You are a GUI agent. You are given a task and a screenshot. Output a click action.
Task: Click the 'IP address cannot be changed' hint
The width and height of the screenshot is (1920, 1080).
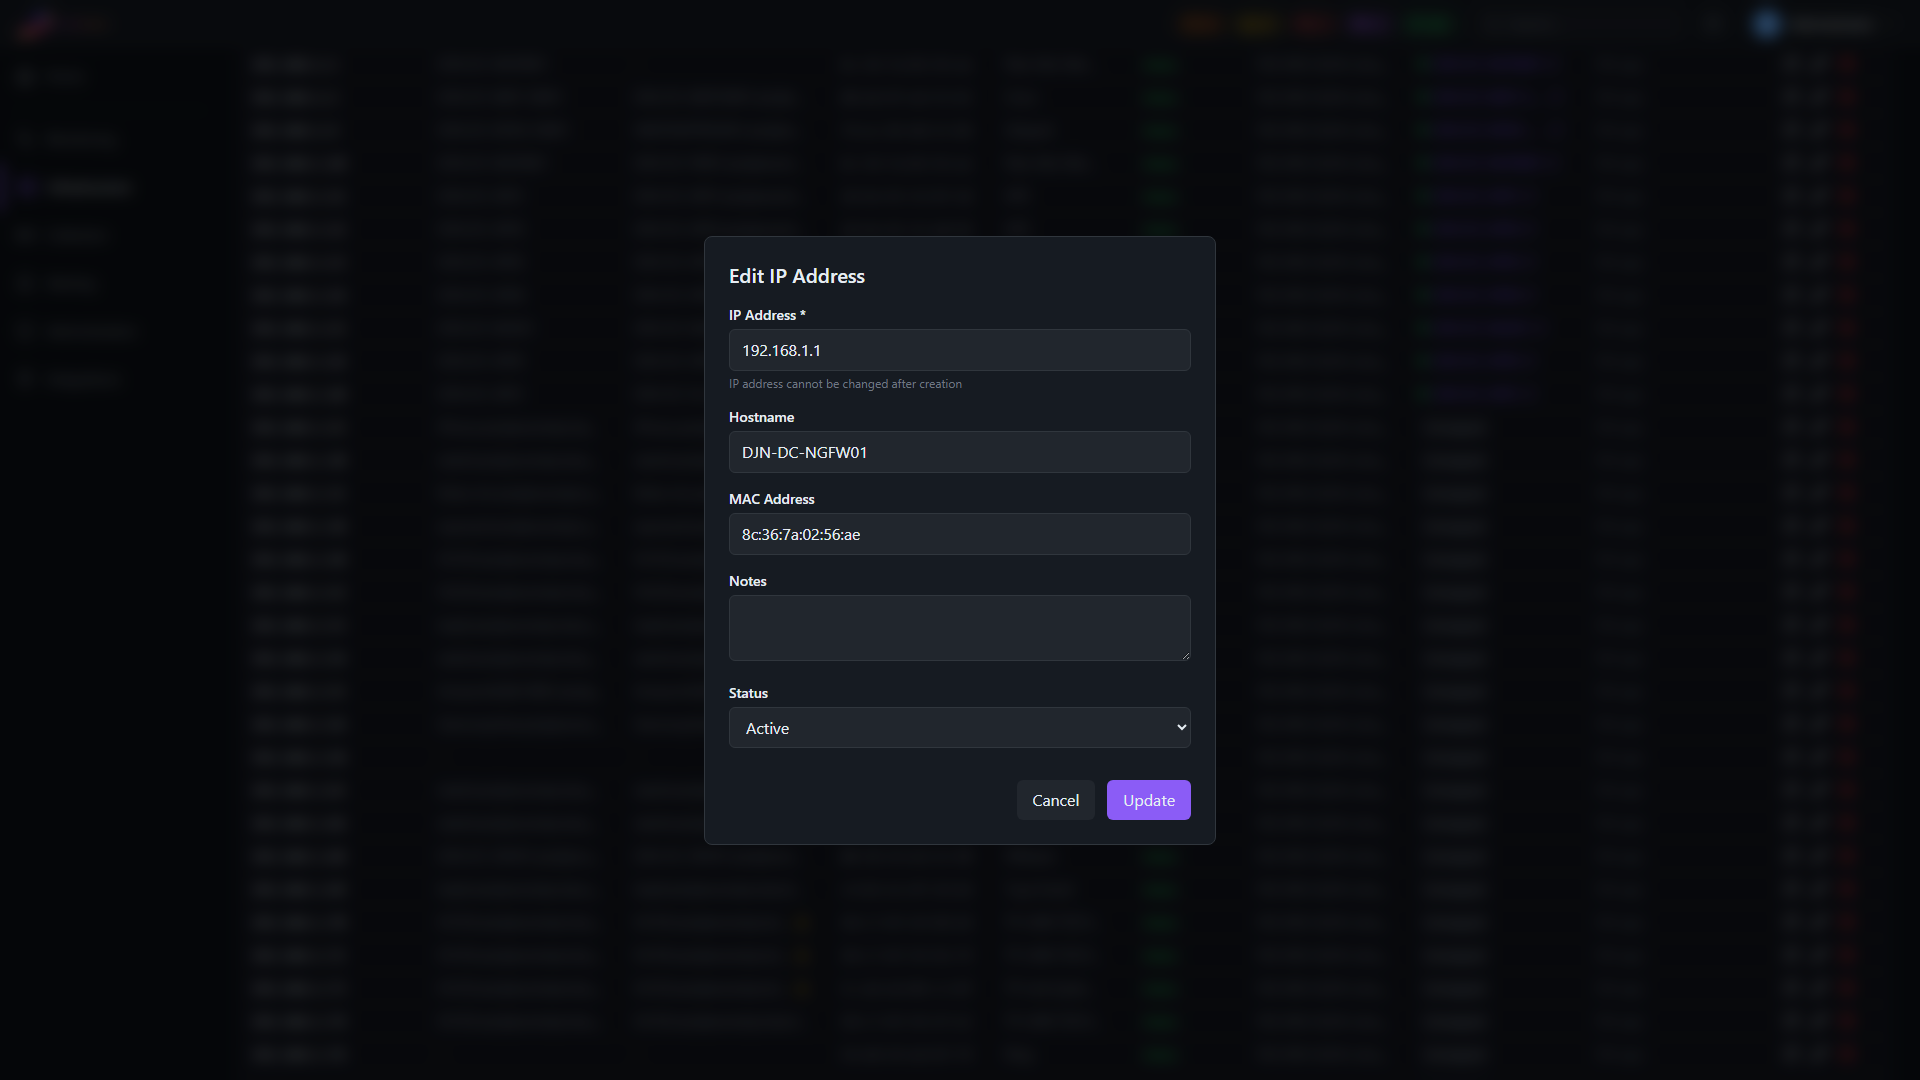[845, 384]
